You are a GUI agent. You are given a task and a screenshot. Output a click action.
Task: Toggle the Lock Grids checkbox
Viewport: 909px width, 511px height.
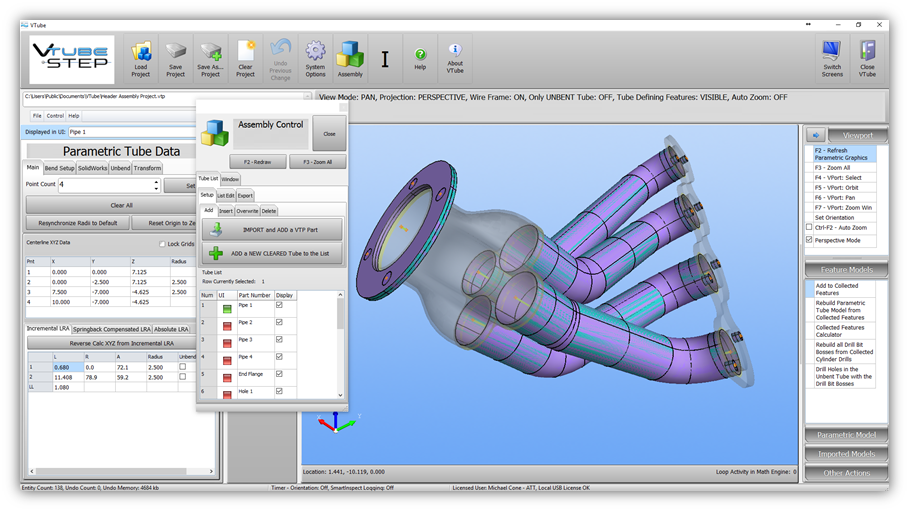pos(163,244)
